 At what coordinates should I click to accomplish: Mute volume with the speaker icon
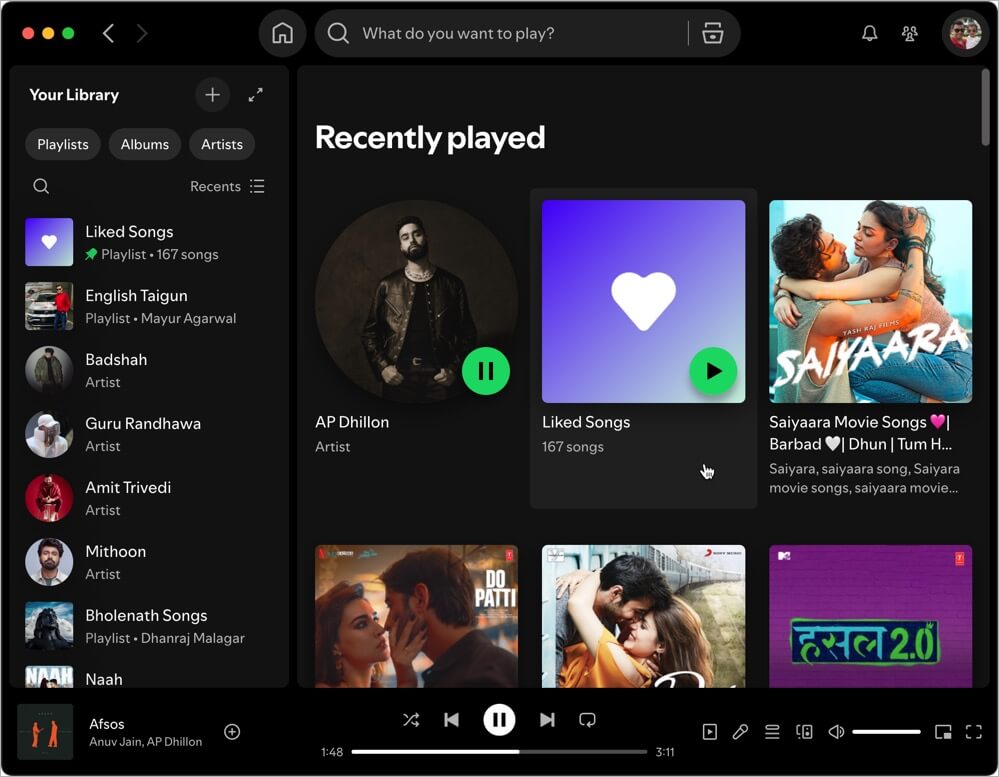pos(836,732)
